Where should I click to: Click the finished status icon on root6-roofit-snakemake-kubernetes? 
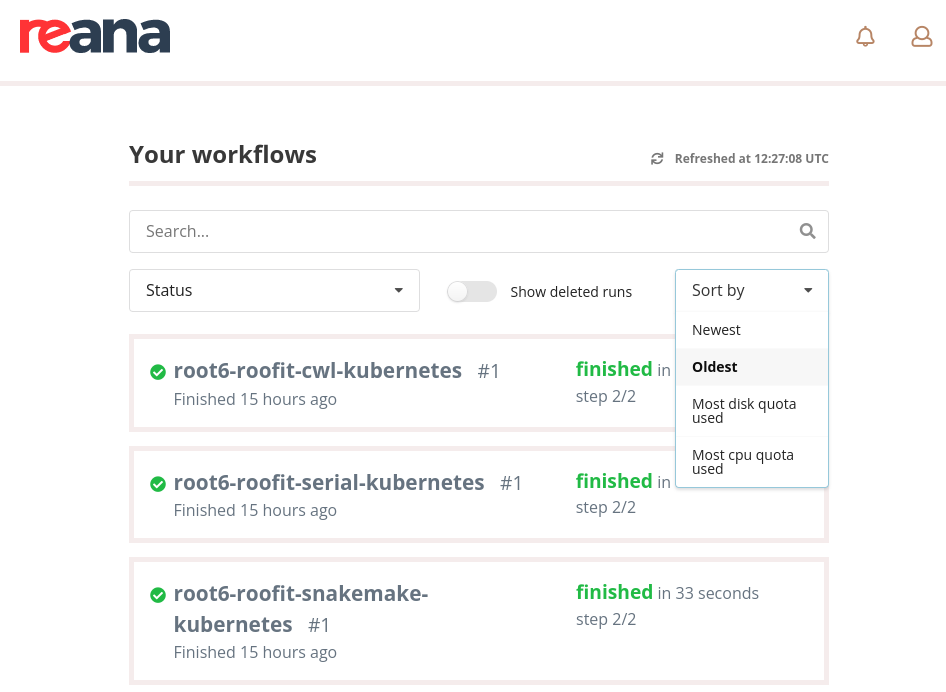tap(157, 594)
